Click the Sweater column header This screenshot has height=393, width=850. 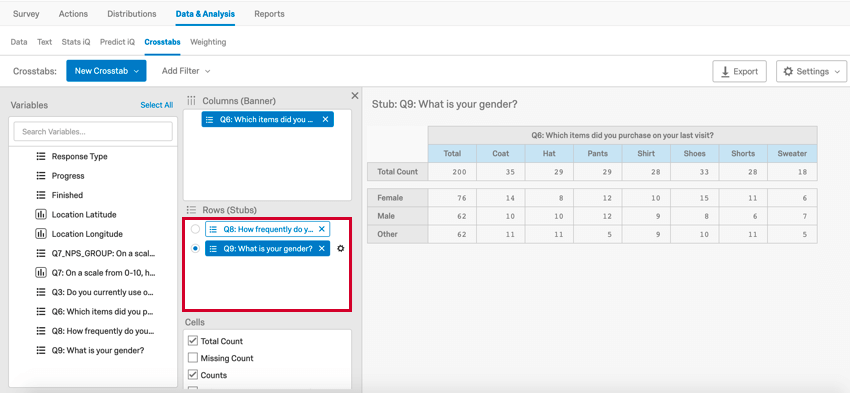click(792, 153)
